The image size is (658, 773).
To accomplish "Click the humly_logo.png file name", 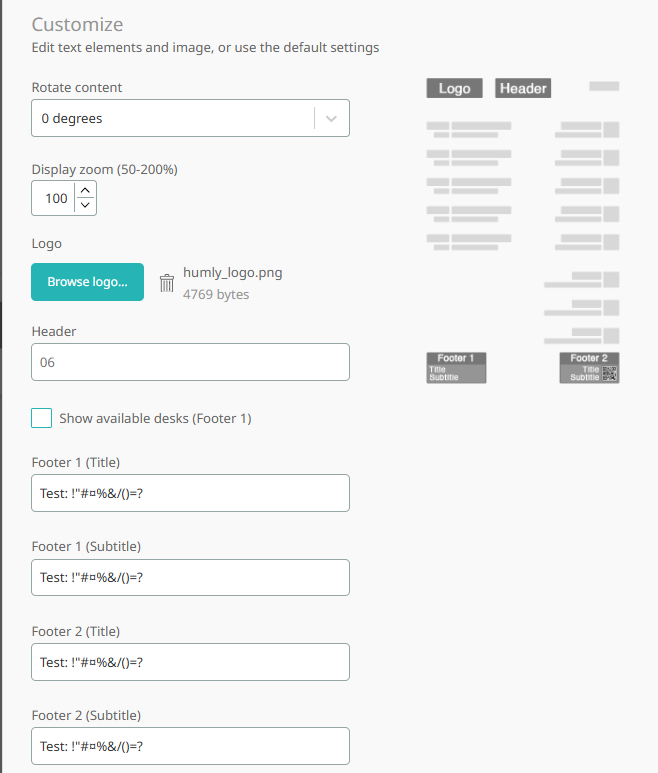I will [x=233, y=273].
